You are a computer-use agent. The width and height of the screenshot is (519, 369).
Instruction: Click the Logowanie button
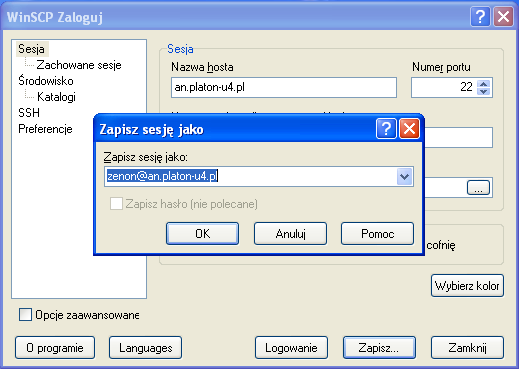click(291, 348)
